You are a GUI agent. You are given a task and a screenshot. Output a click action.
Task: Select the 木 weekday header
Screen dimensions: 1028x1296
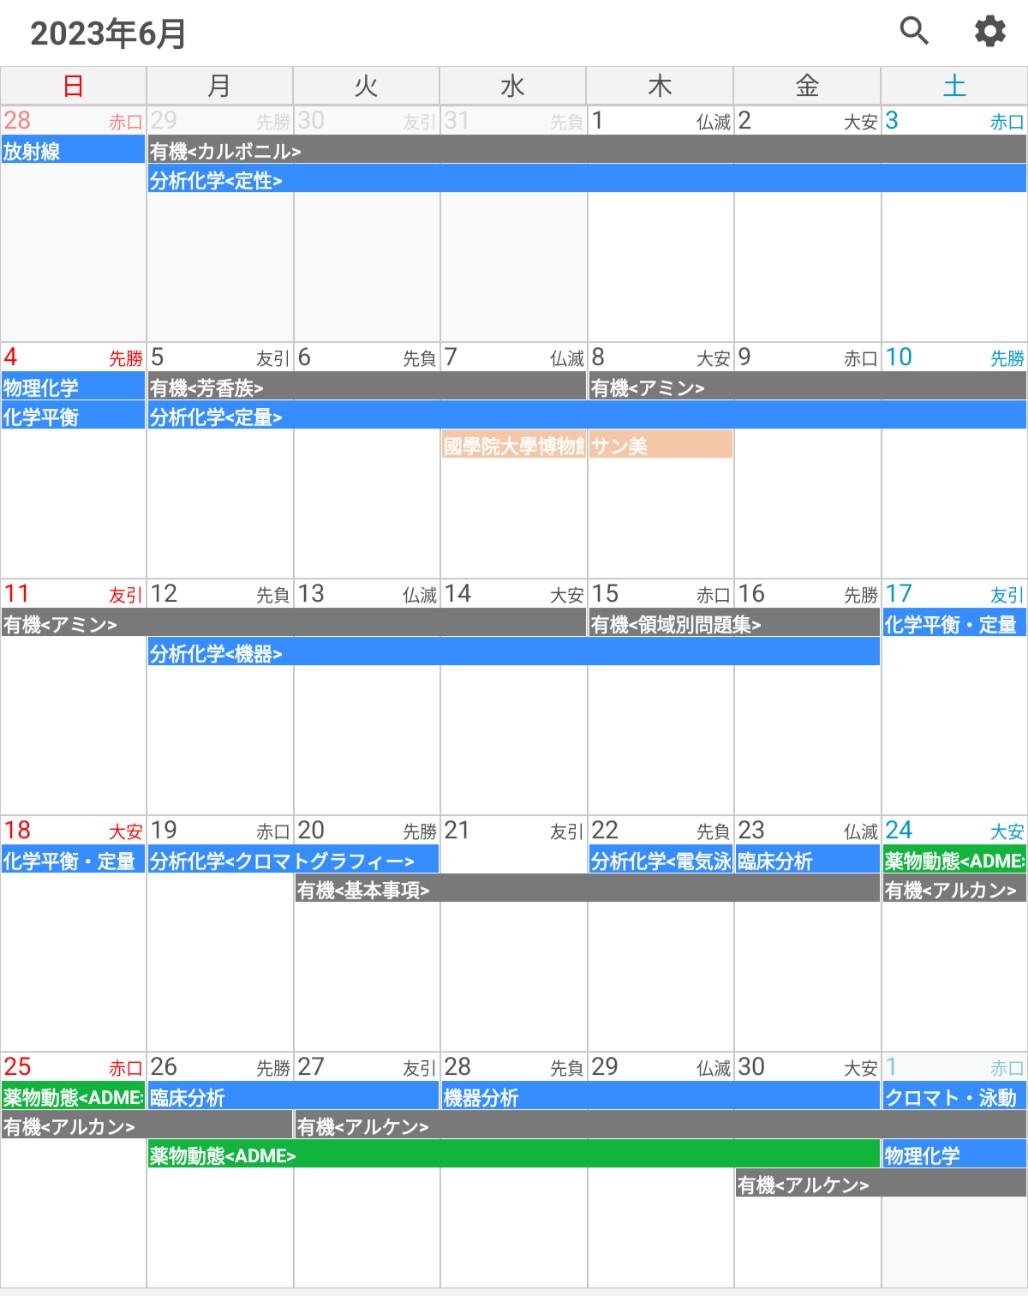(x=661, y=86)
